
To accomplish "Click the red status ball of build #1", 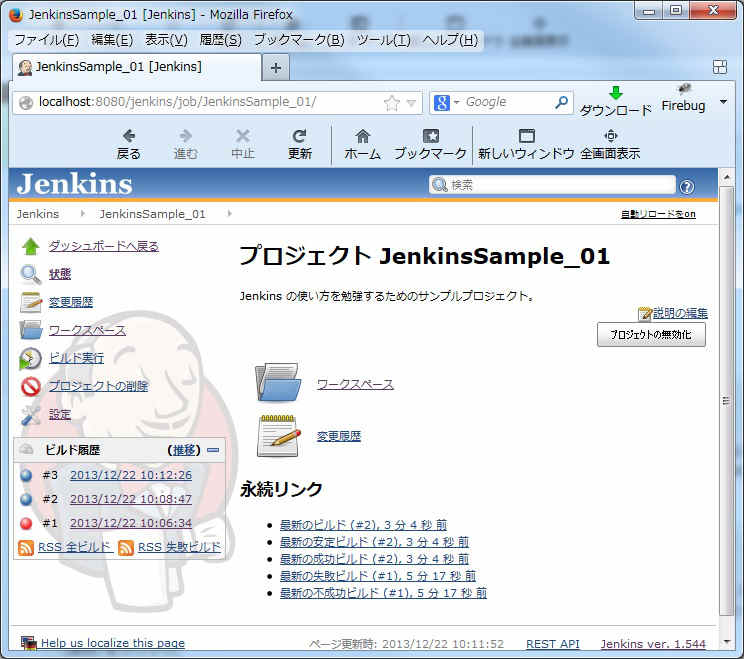I will pyautogui.click(x=27, y=523).
